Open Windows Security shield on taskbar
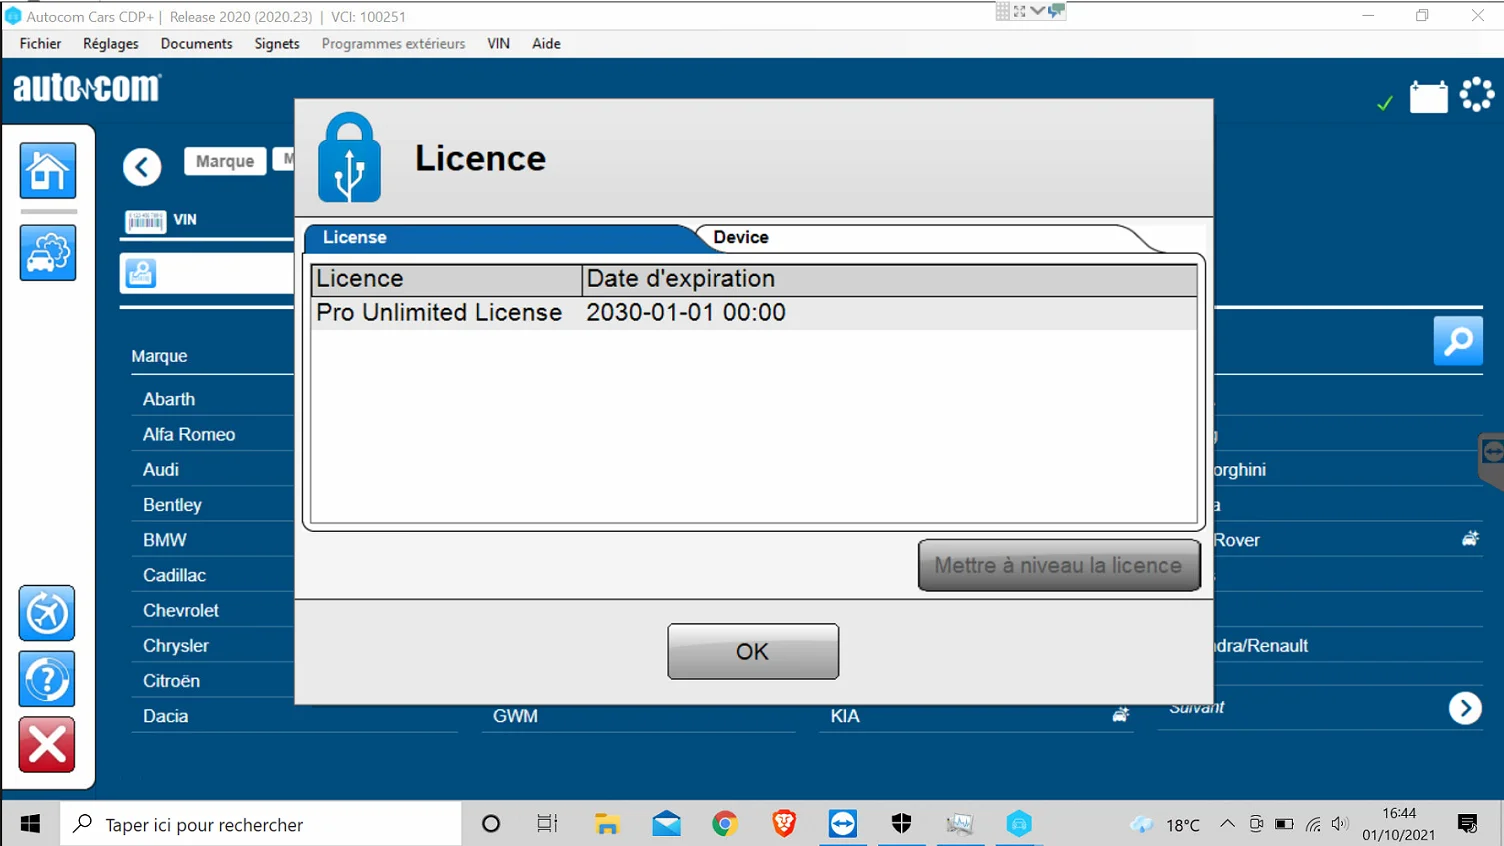The image size is (1504, 846). pos(902,824)
